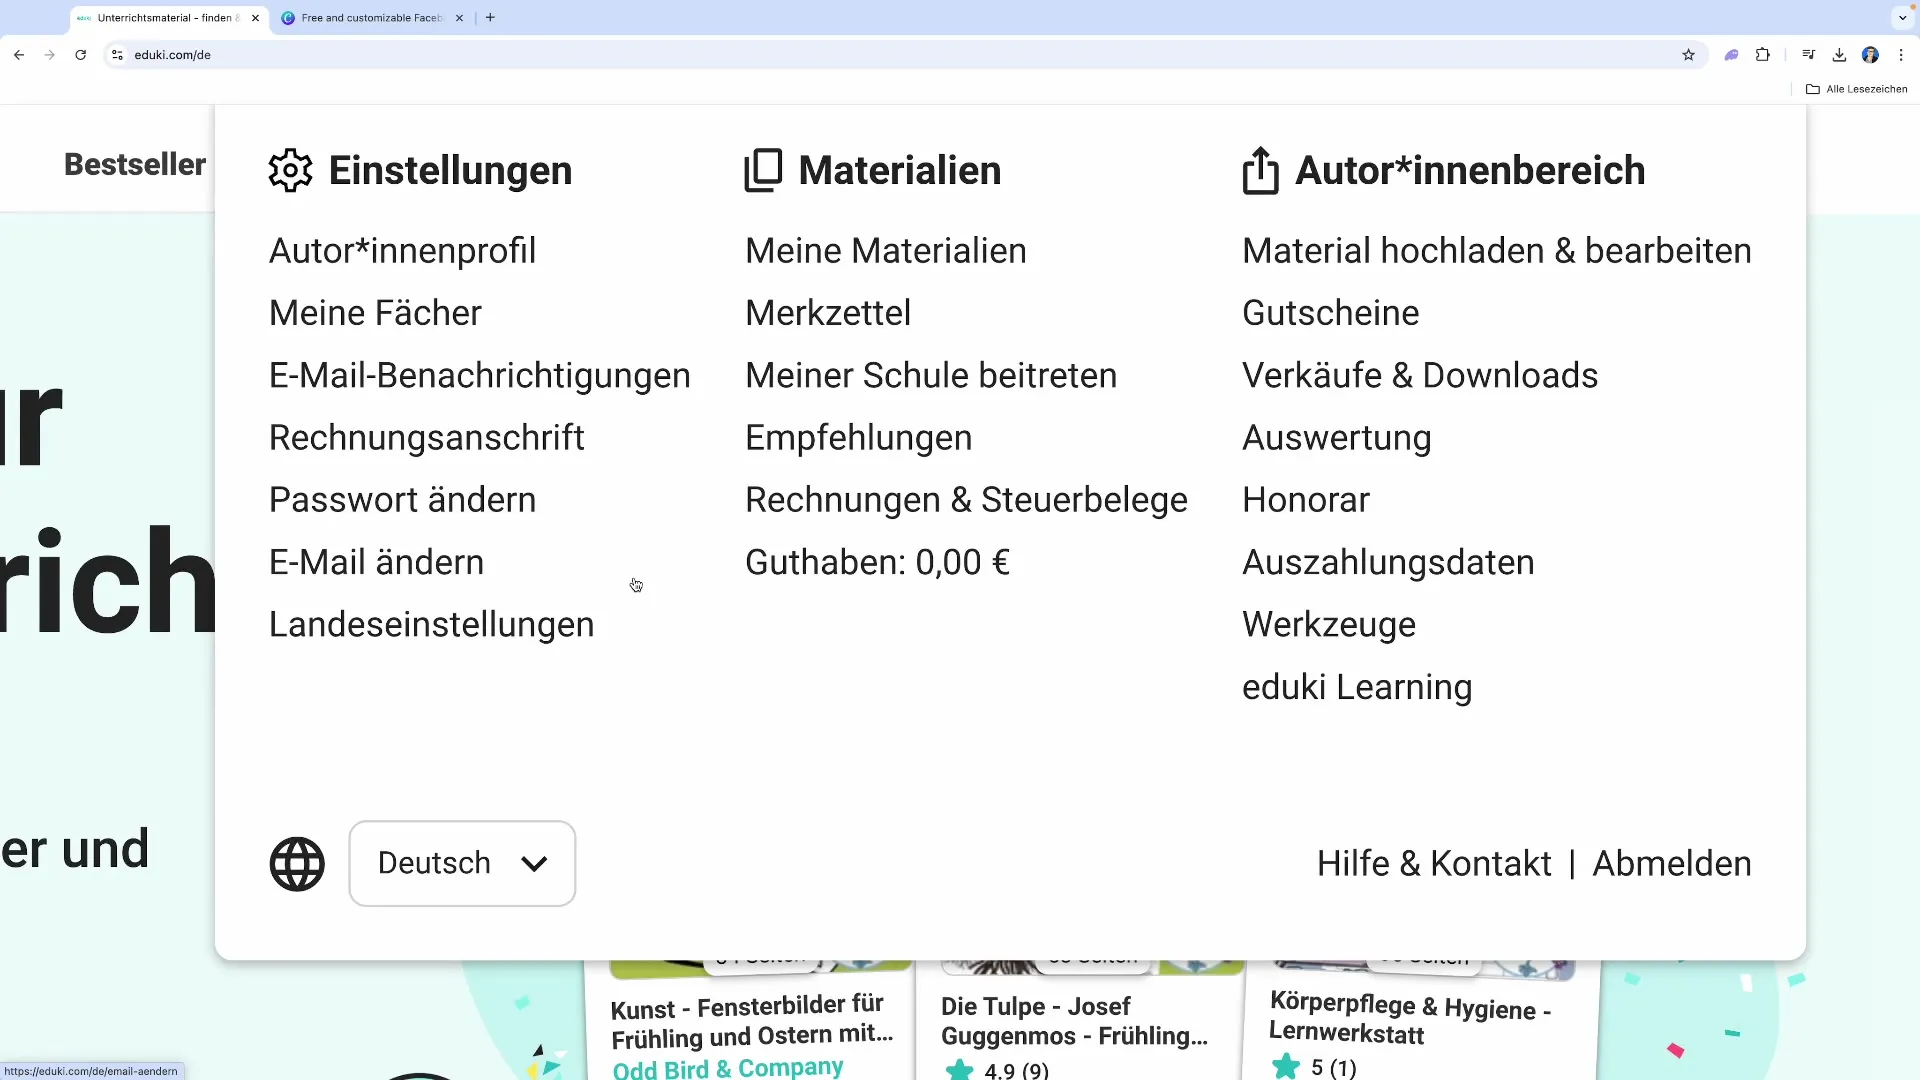Open Alle Lesezeichen bookmarks folder
Screen dimensions: 1920x1080
(1857, 89)
